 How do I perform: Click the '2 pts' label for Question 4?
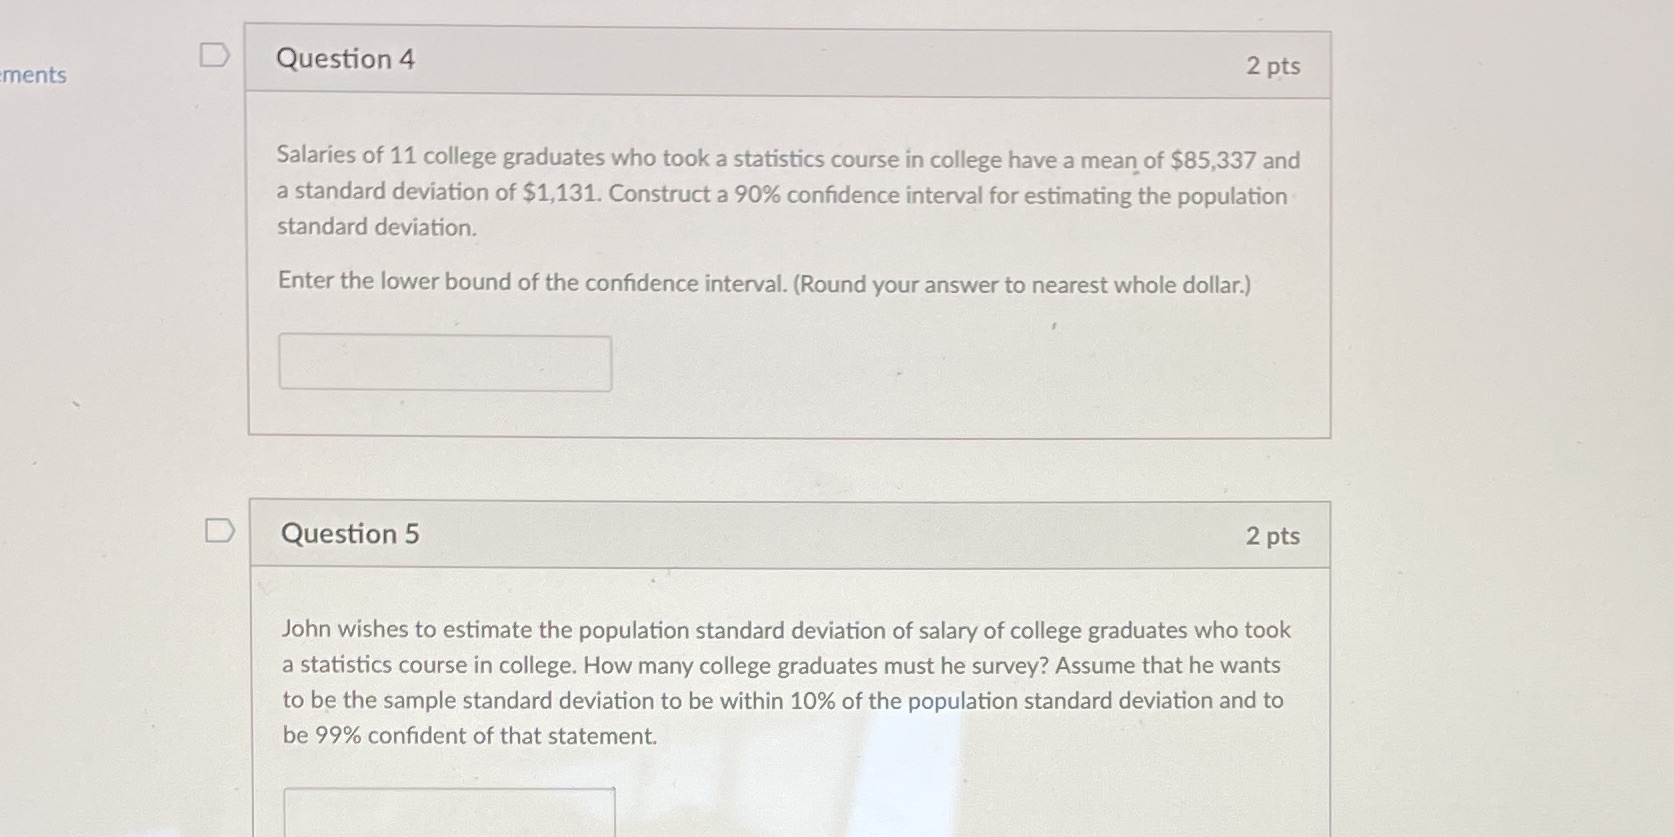click(x=1275, y=64)
